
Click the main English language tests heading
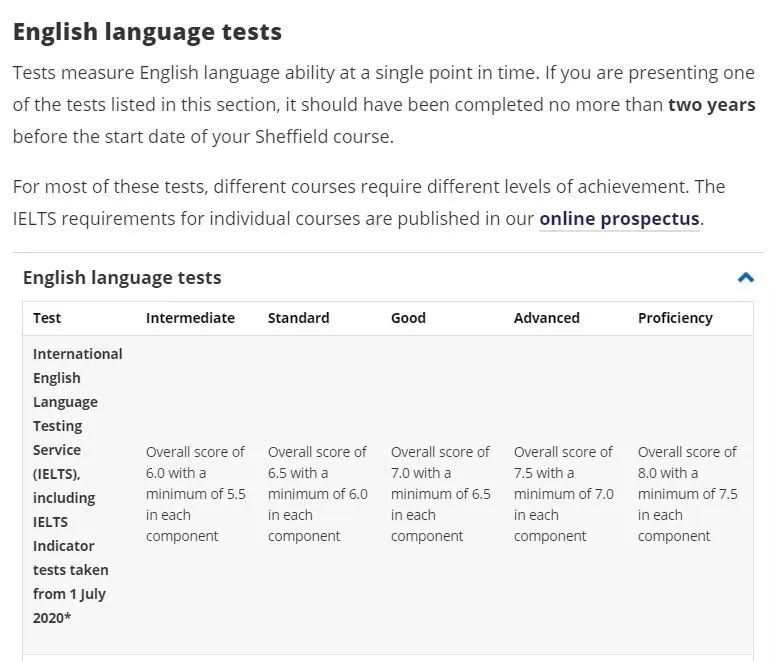point(147,32)
